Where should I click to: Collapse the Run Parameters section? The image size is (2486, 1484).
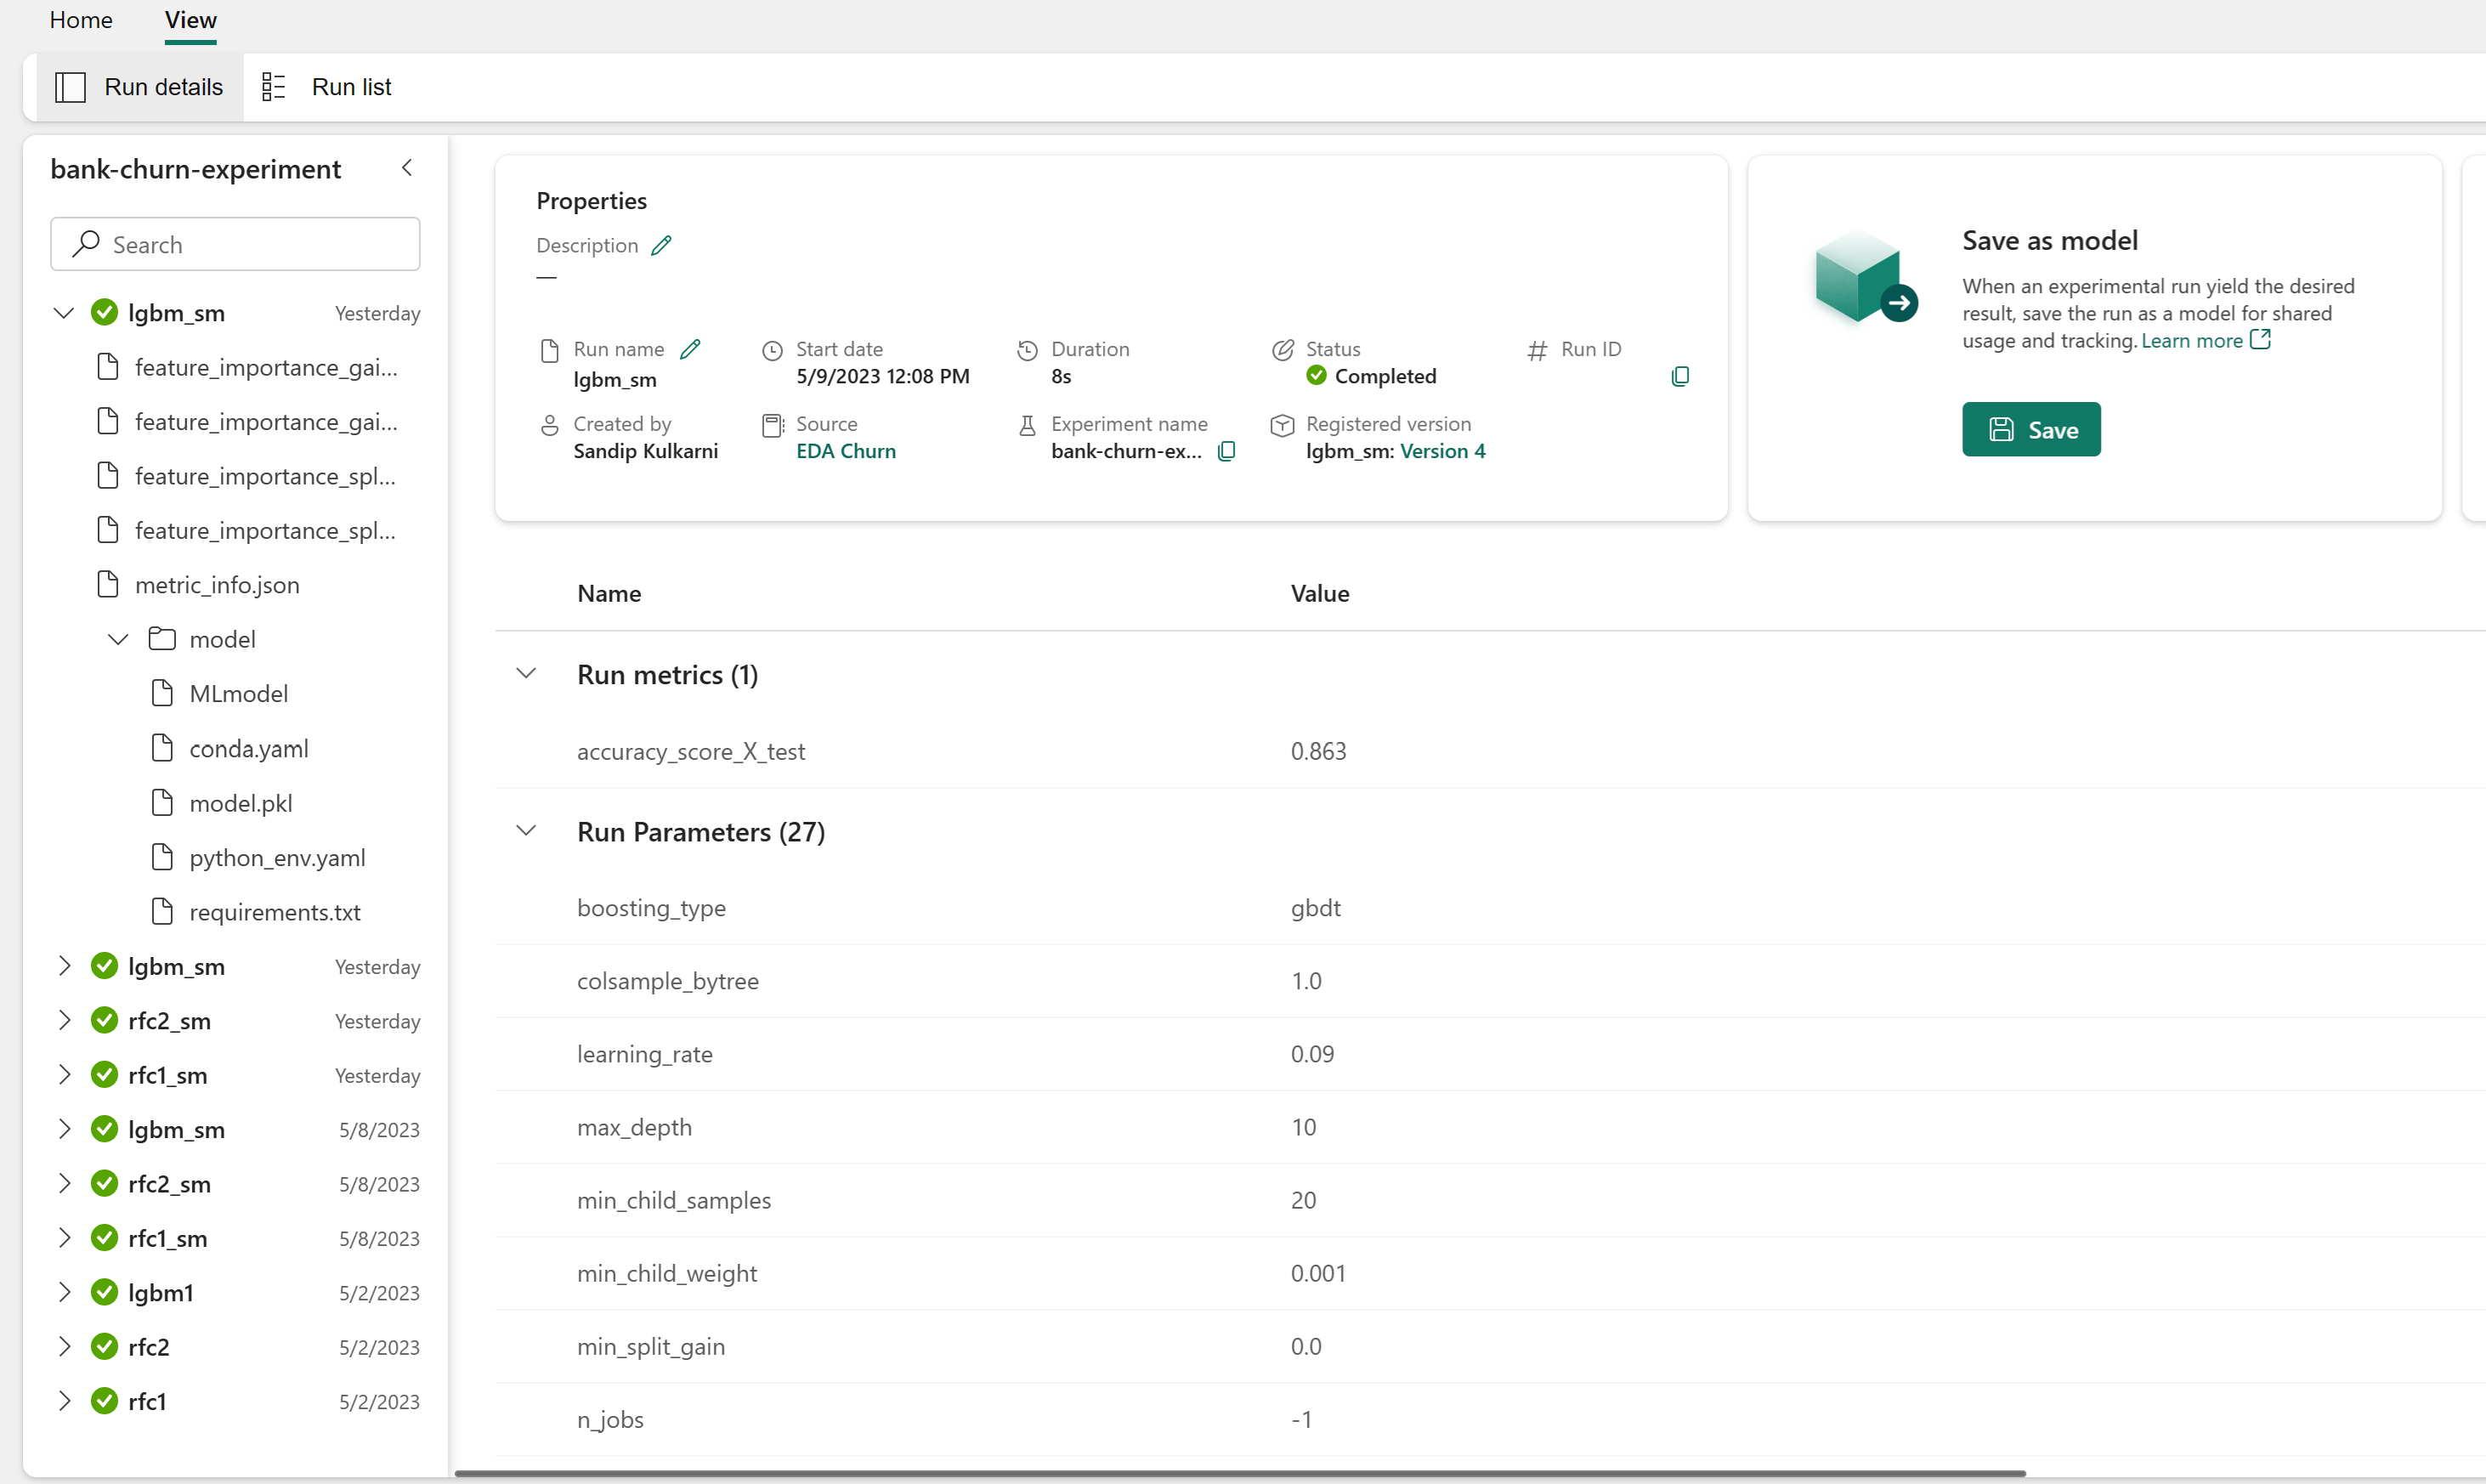point(526,831)
